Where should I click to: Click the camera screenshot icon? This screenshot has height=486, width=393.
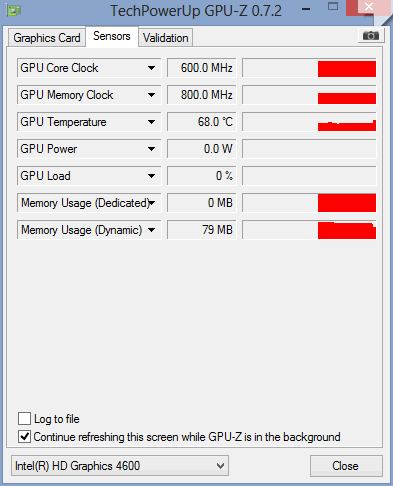coord(371,36)
